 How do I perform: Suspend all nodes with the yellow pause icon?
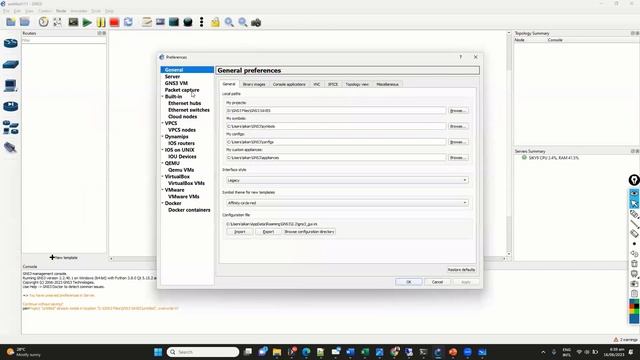click(101, 22)
